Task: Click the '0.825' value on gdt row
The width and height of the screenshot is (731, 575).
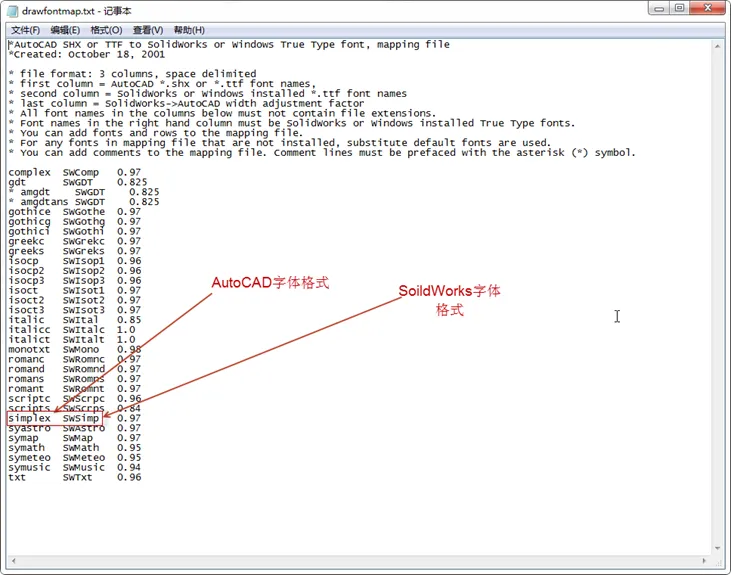Action: (132, 182)
